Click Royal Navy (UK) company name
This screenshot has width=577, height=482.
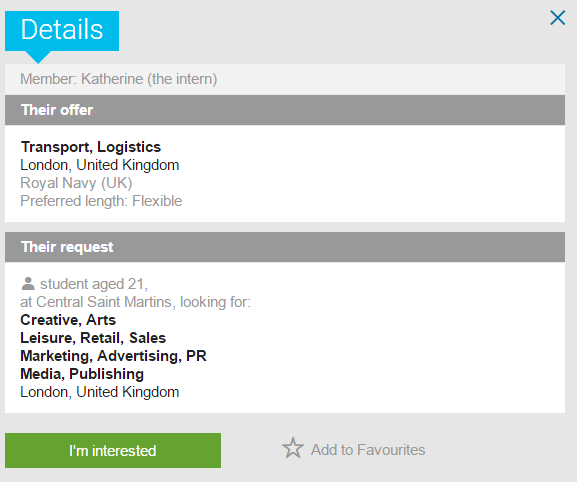76,183
